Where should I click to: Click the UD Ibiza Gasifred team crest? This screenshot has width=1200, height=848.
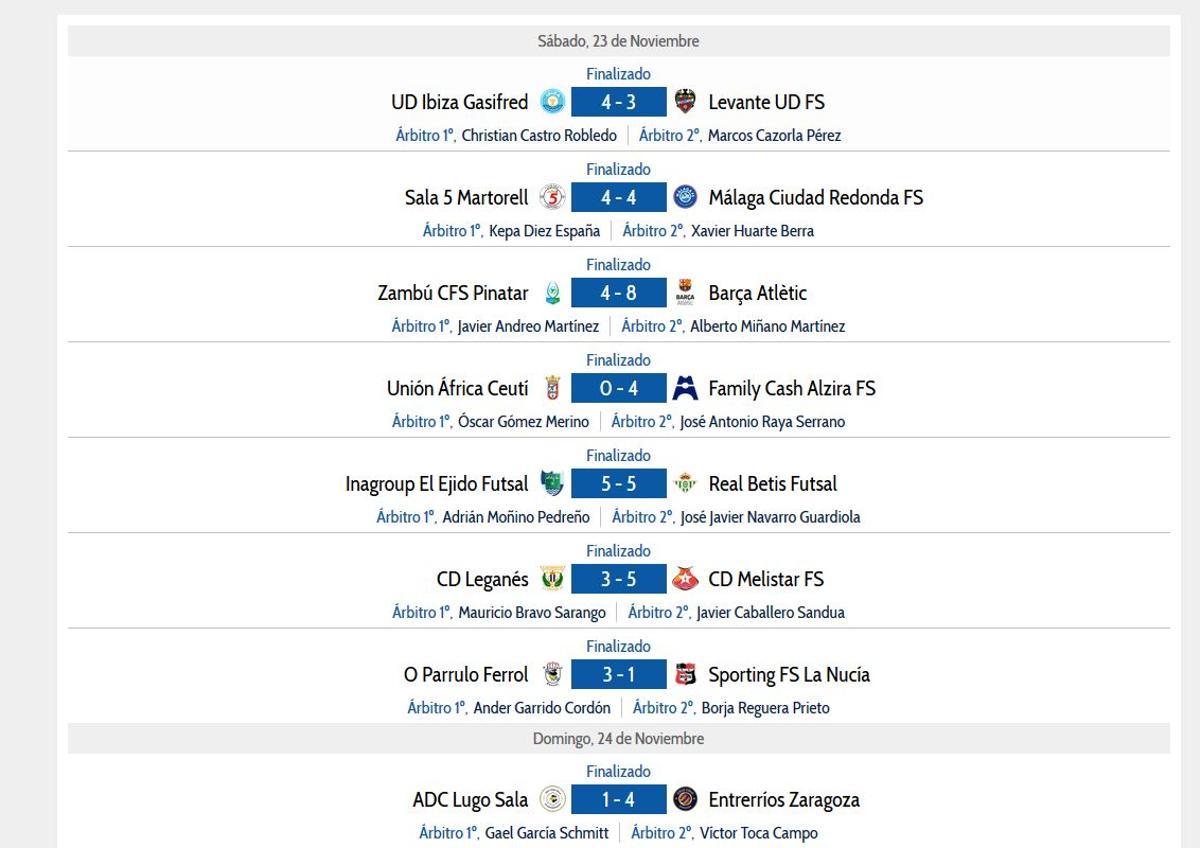point(552,102)
